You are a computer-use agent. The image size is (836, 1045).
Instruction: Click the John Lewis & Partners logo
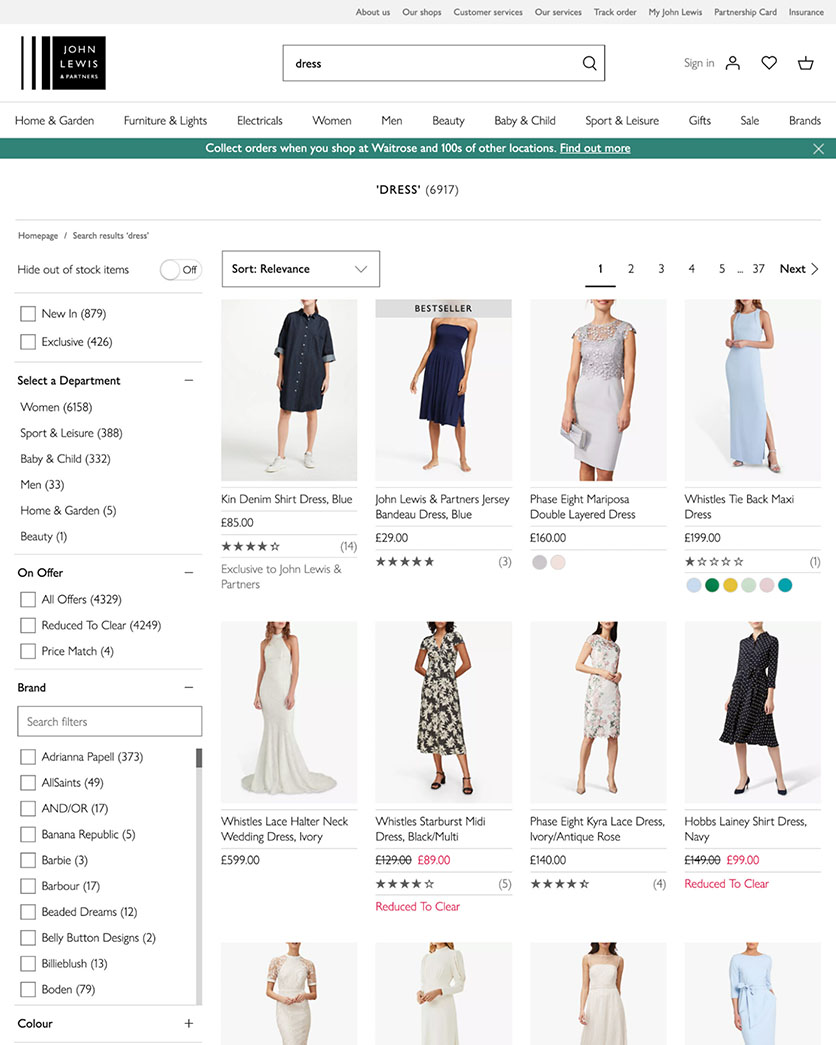click(63, 62)
